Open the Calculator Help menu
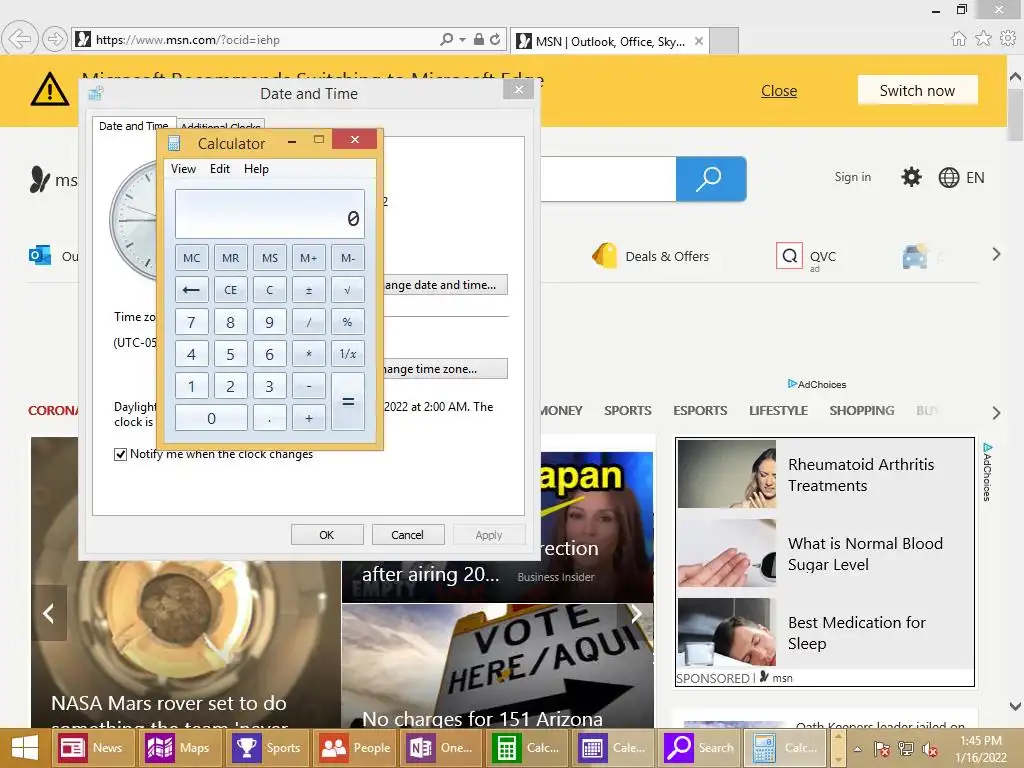The image size is (1024, 768). point(256,168)
